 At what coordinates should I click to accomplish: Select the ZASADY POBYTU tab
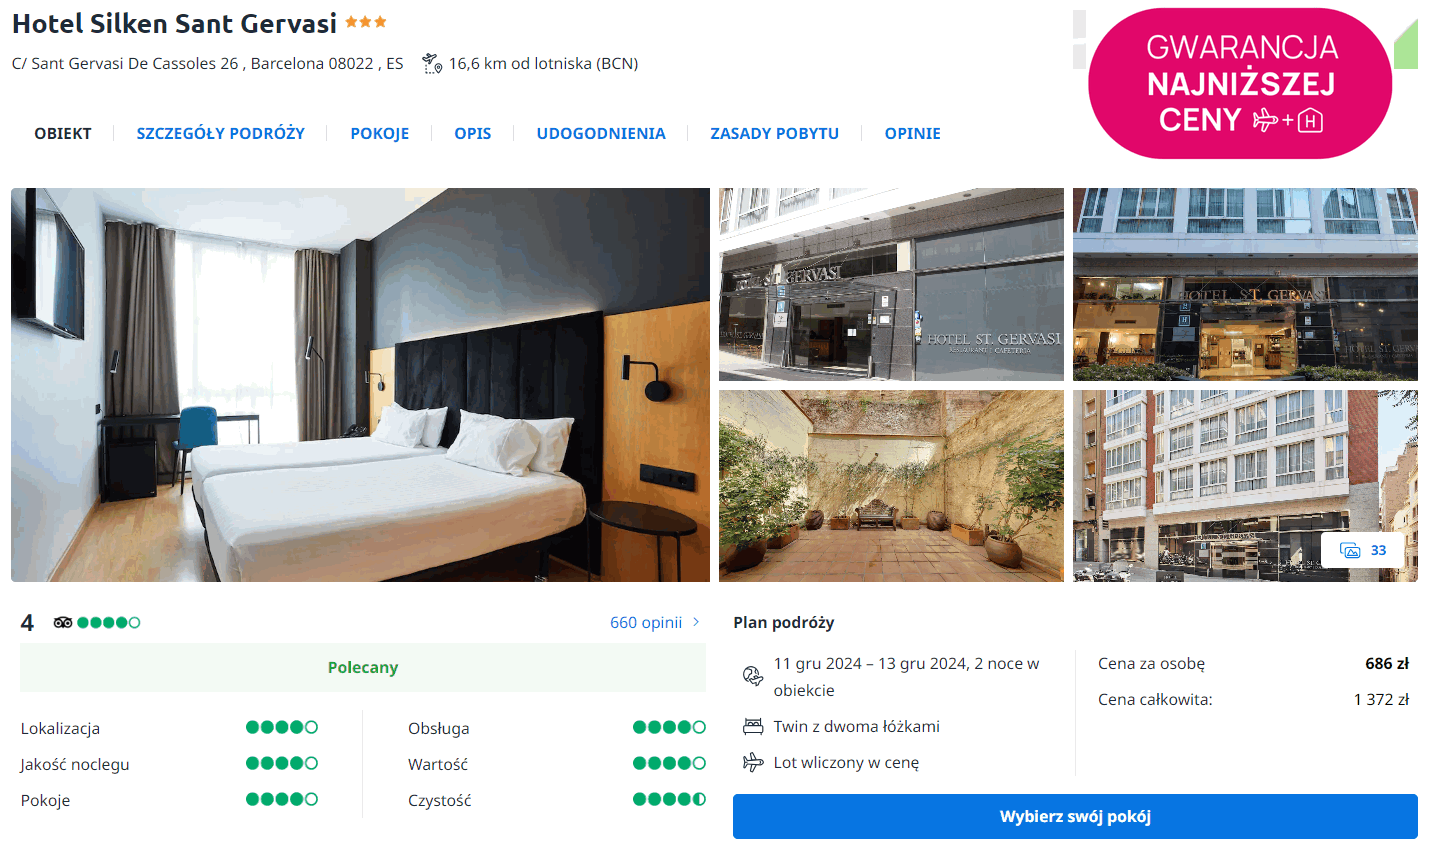coord(775,133)
